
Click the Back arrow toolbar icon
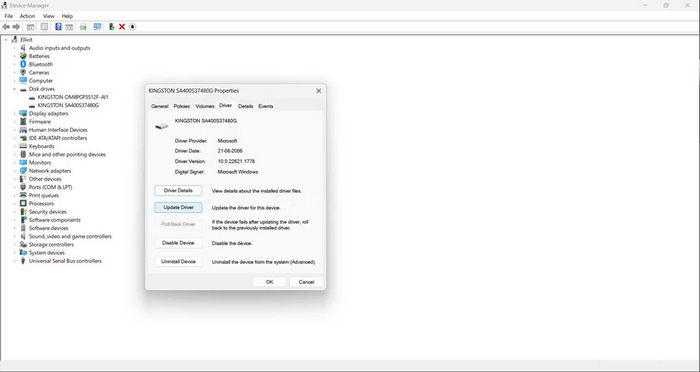pos(6,27)
